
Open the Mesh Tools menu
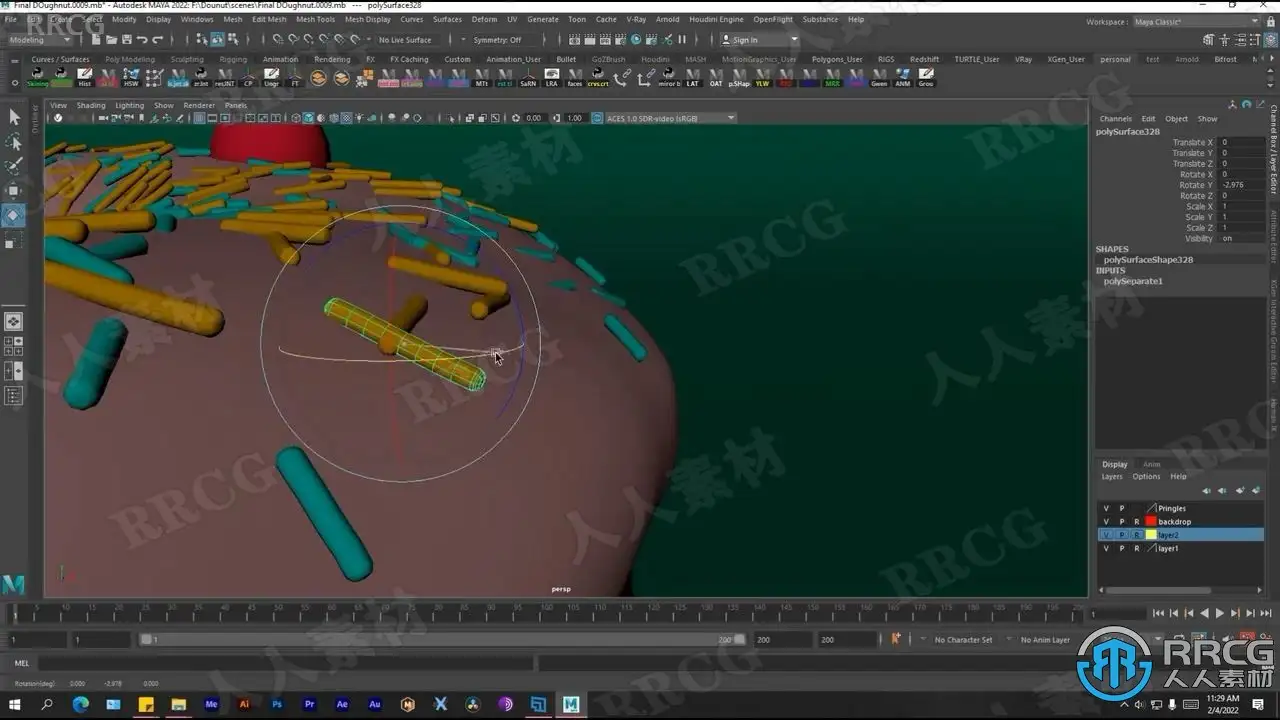click(315, 19)
